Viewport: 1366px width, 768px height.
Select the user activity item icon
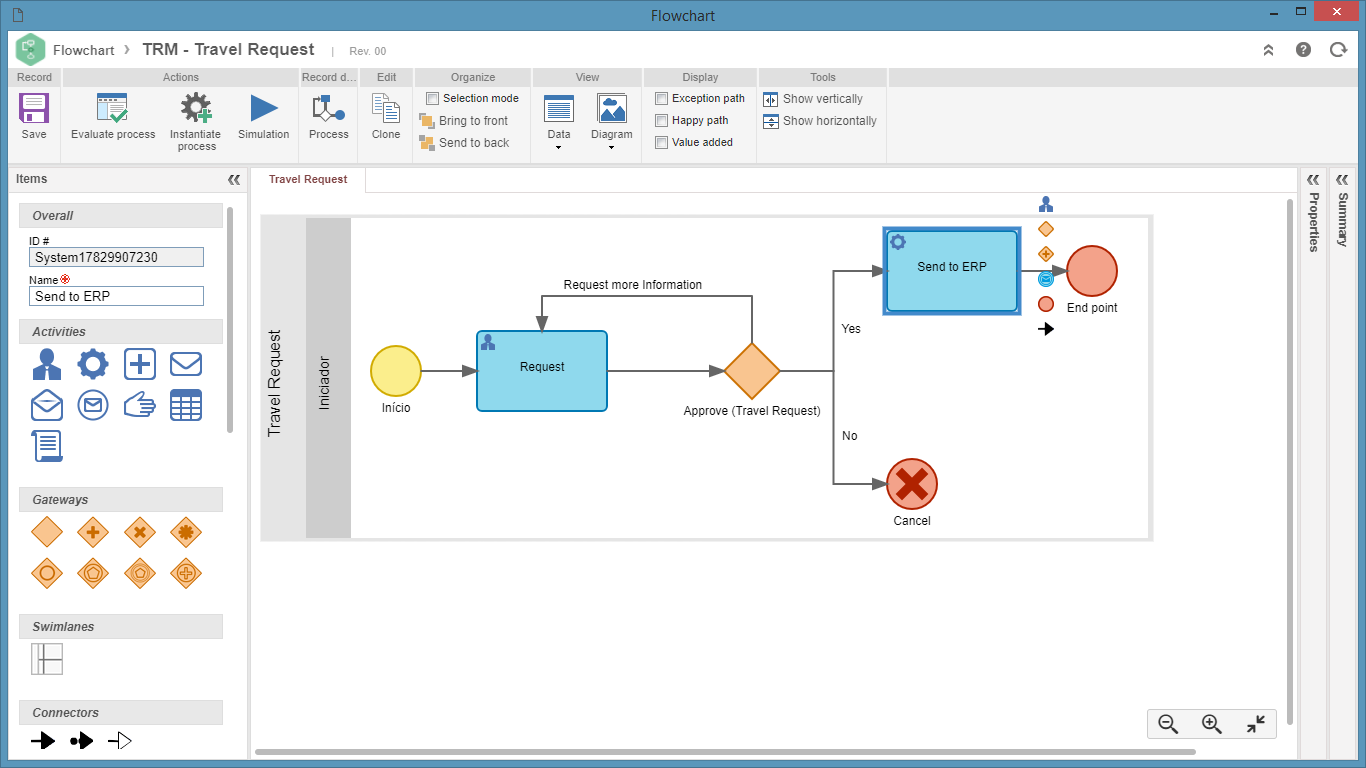[47, 364]
